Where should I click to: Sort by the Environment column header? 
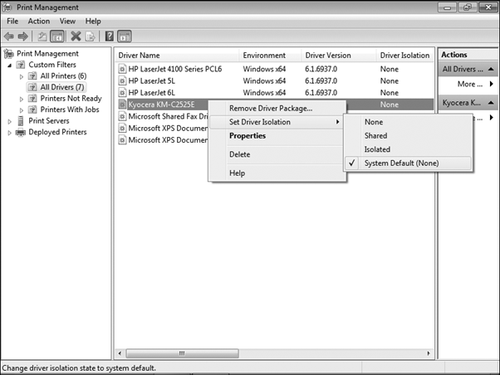(270, 55)
